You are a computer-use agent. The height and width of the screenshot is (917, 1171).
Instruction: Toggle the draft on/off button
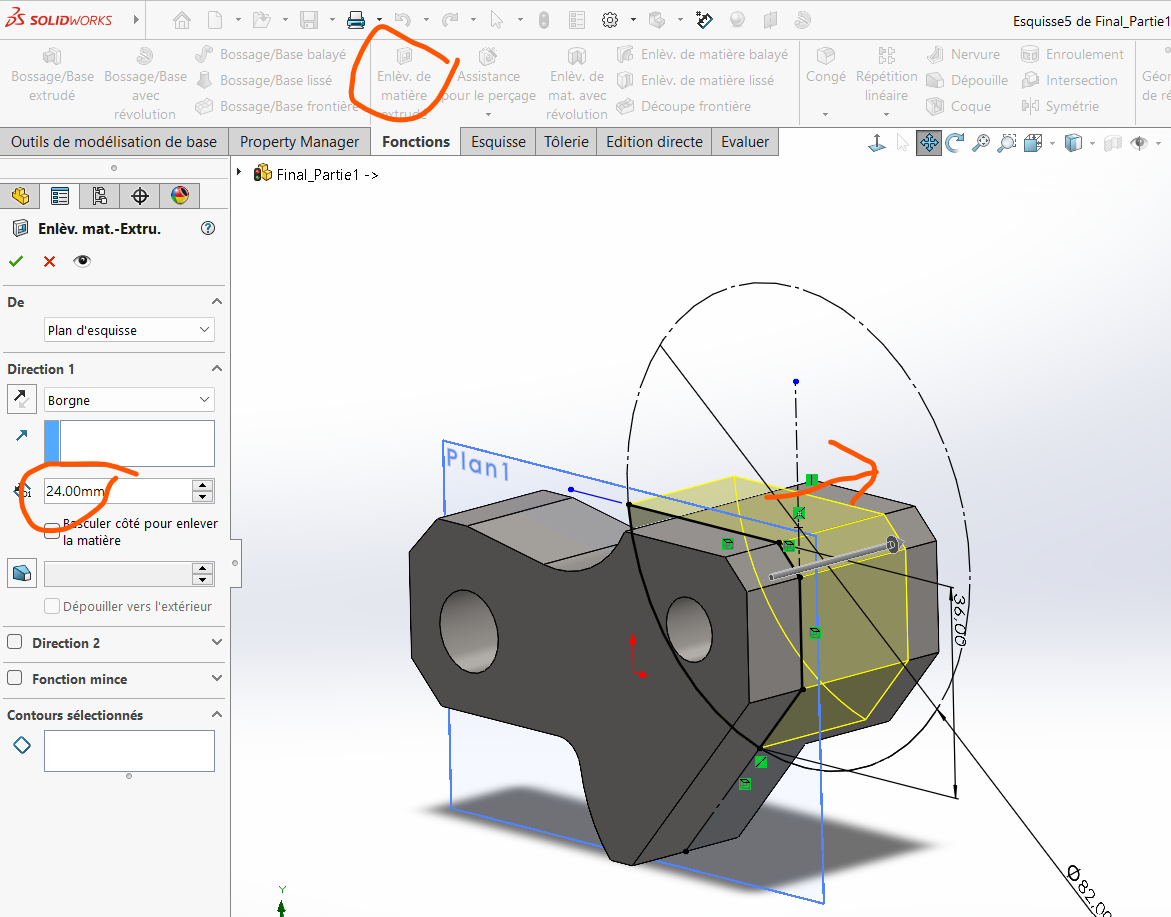point(22,573)
